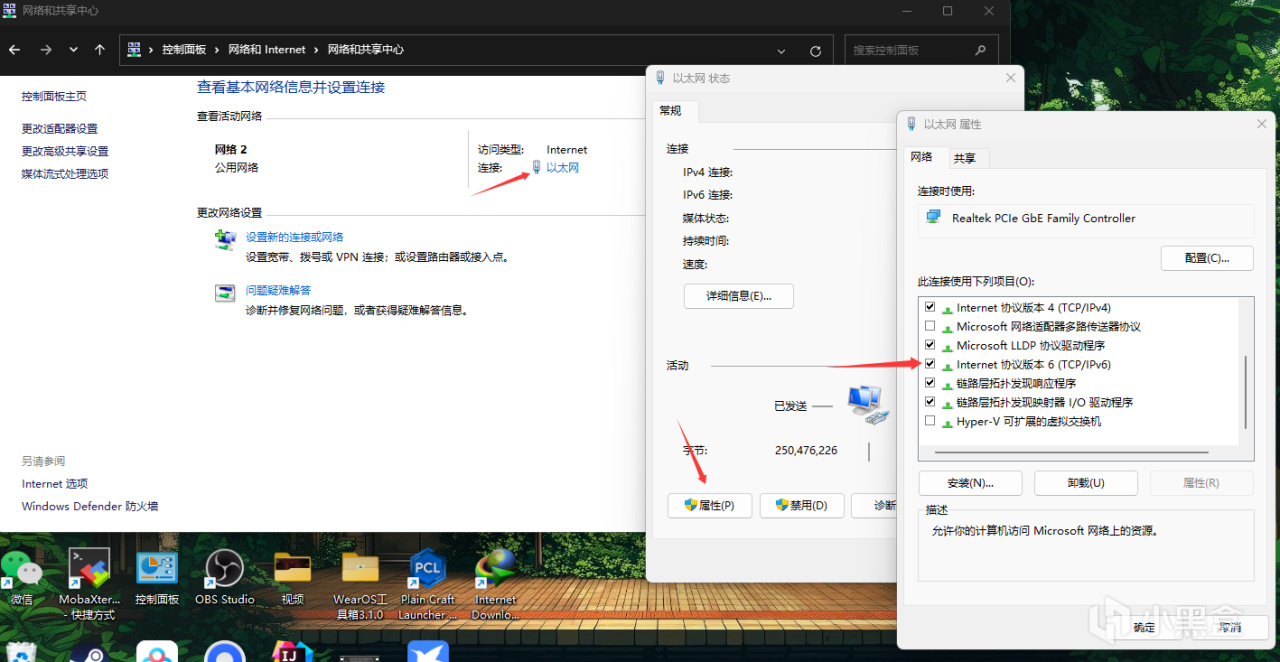Expand chevron after 网络和 Internet breadcrumb
This screenshot has height=662, width=1280.
pos(317,49)
